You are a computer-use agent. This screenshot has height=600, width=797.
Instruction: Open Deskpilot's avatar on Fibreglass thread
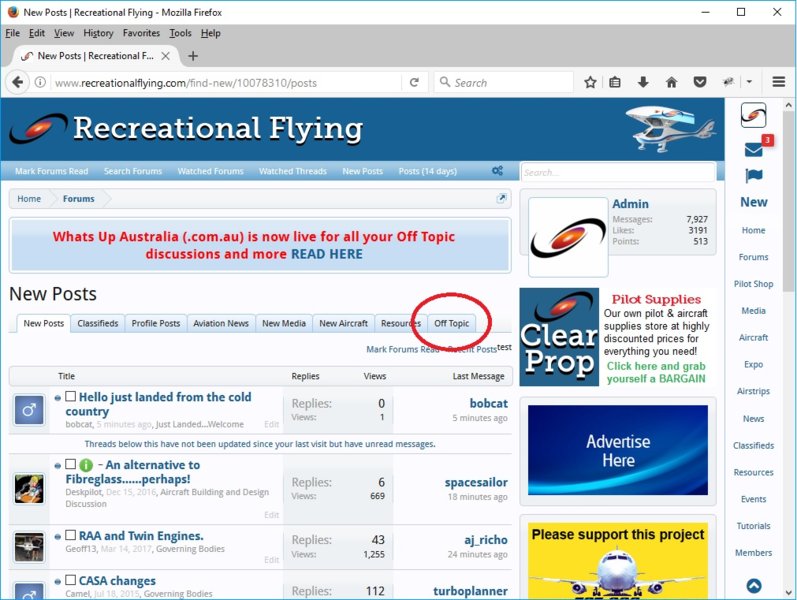(29, 489)
